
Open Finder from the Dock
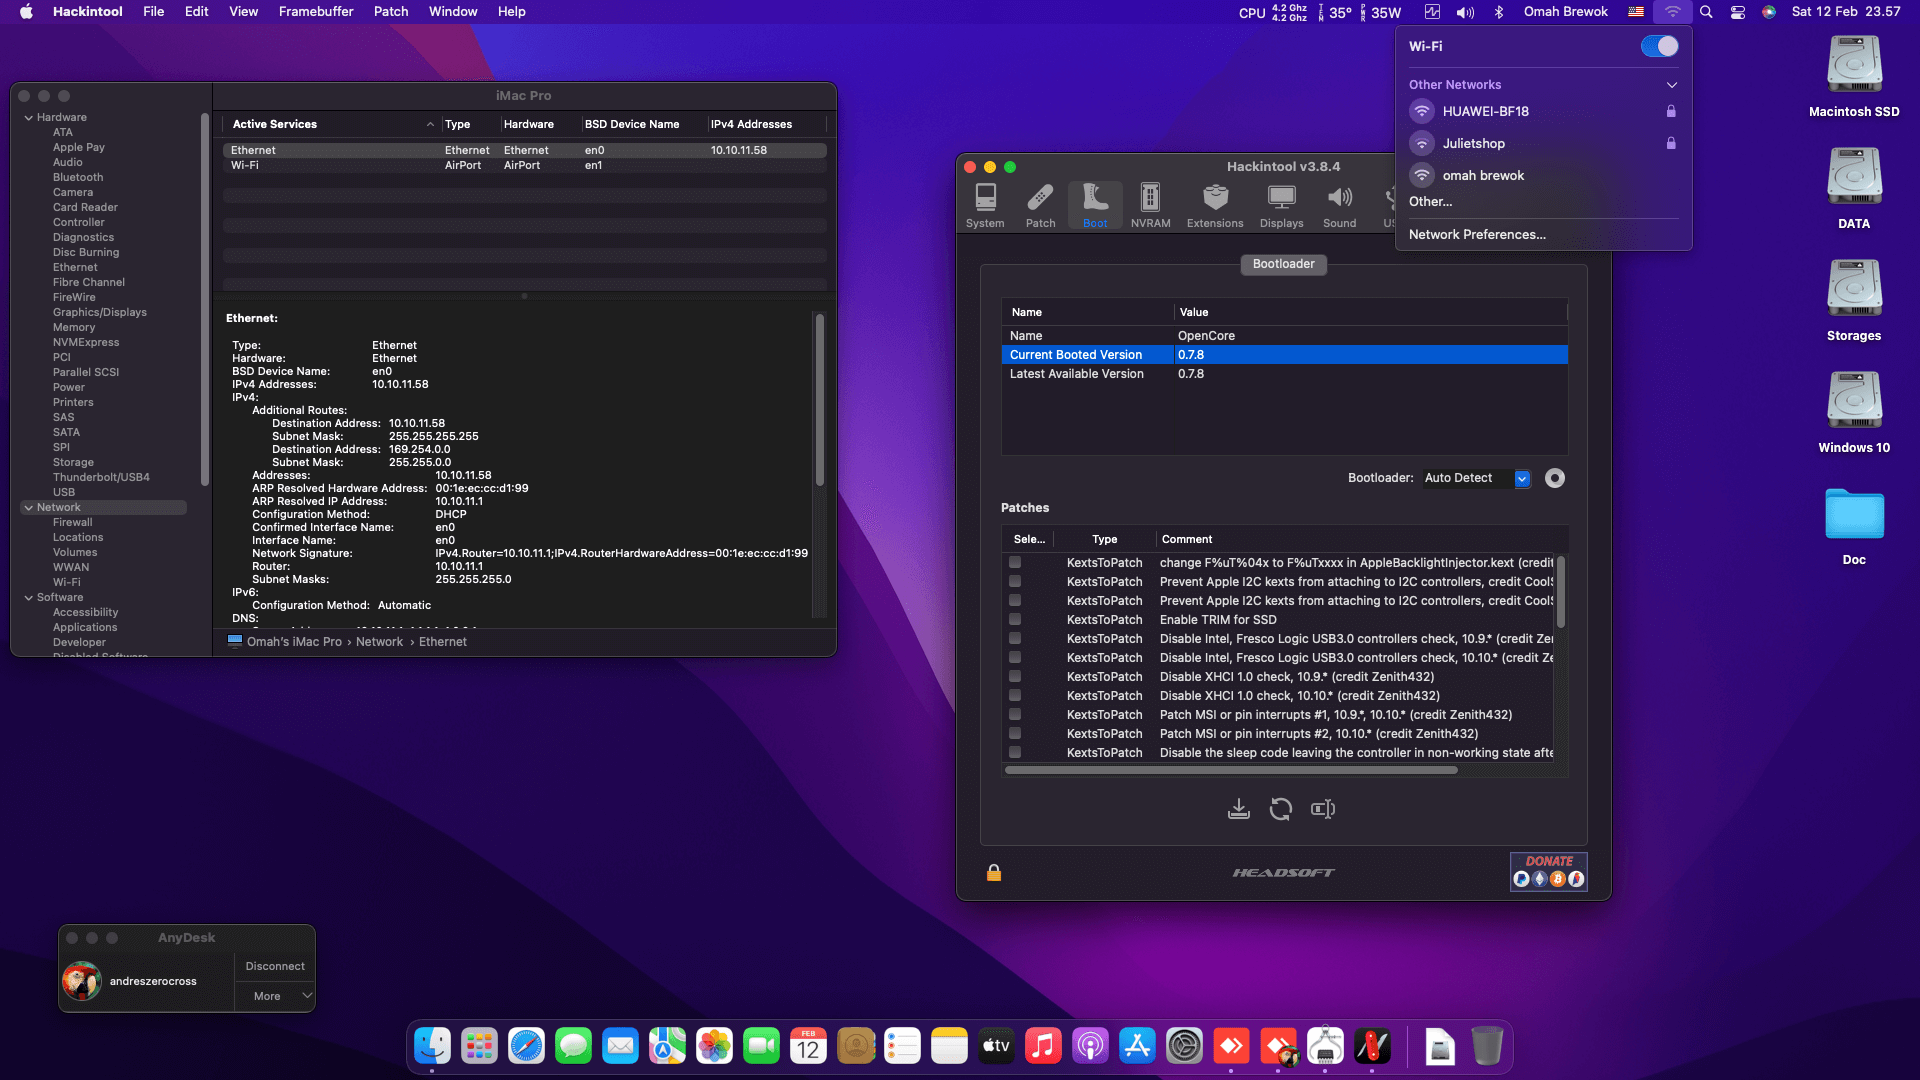(432, 1046)
